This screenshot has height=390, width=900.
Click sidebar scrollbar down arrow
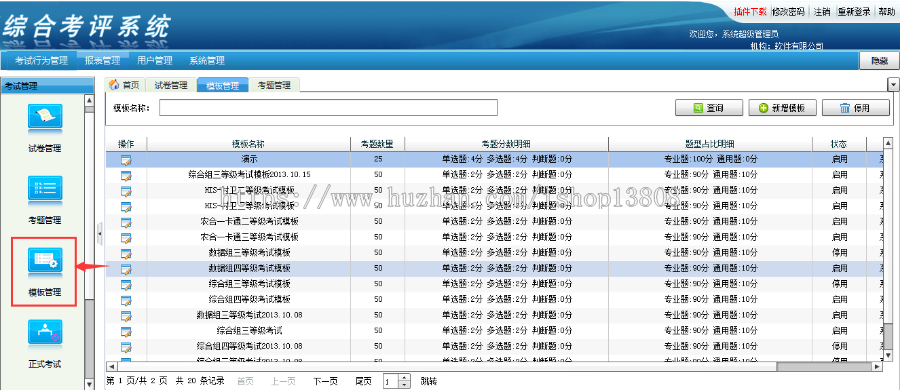pyautogui.click(x=89, y=384)
